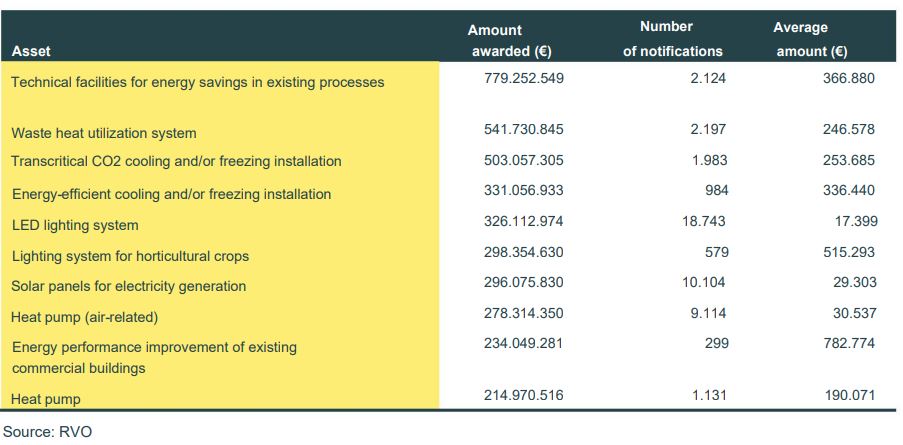Select the "LED lighting system" asset cell
The height and width of the screenshot is (445, 903).
(75, 225)
